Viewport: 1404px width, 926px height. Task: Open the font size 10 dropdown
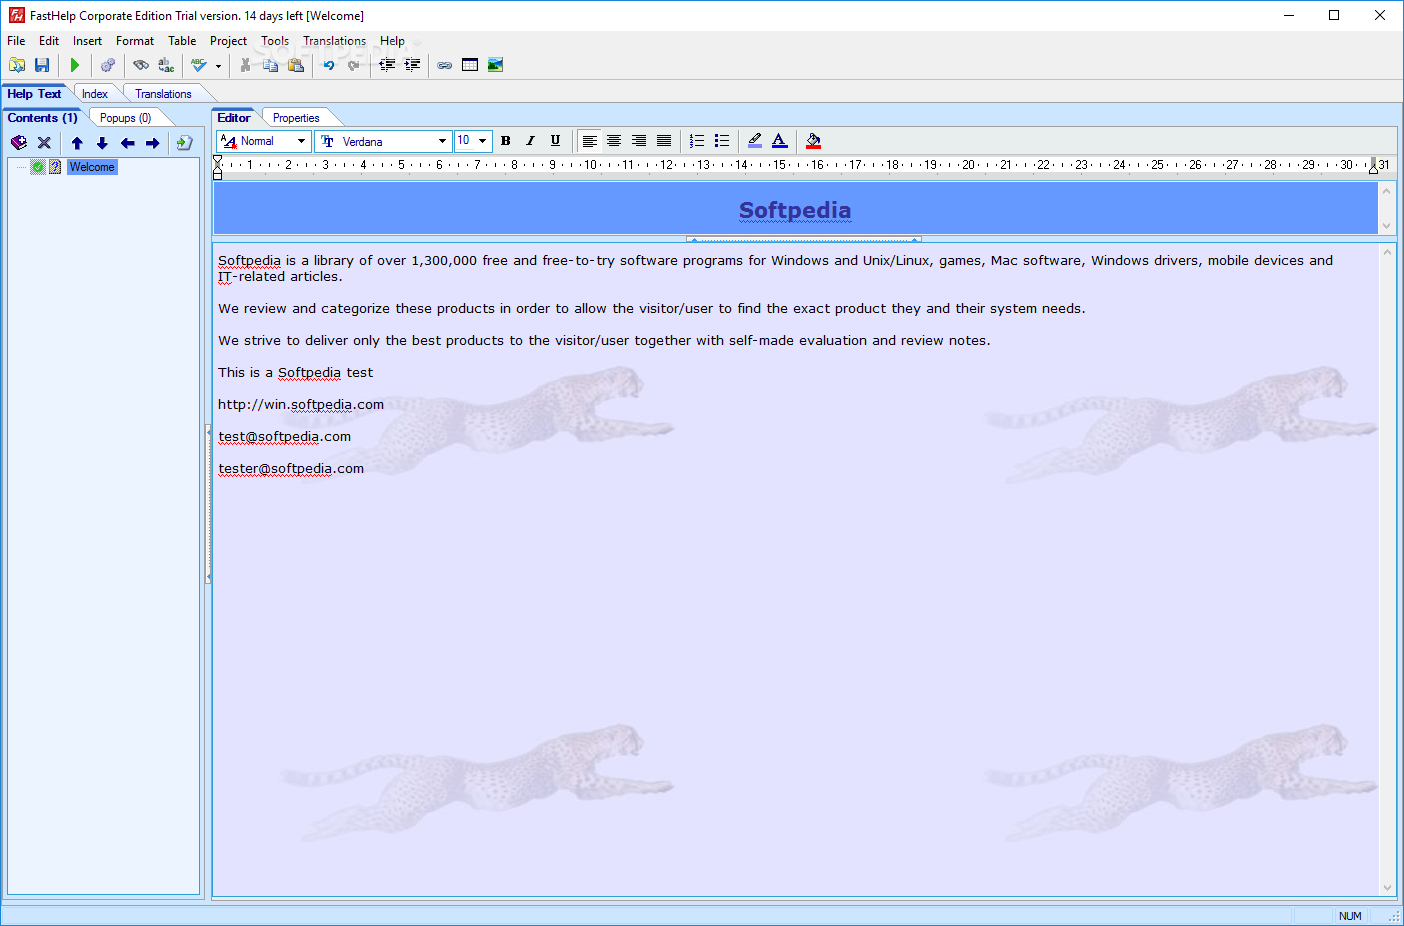pyautogui.click(x=482, y=141)
